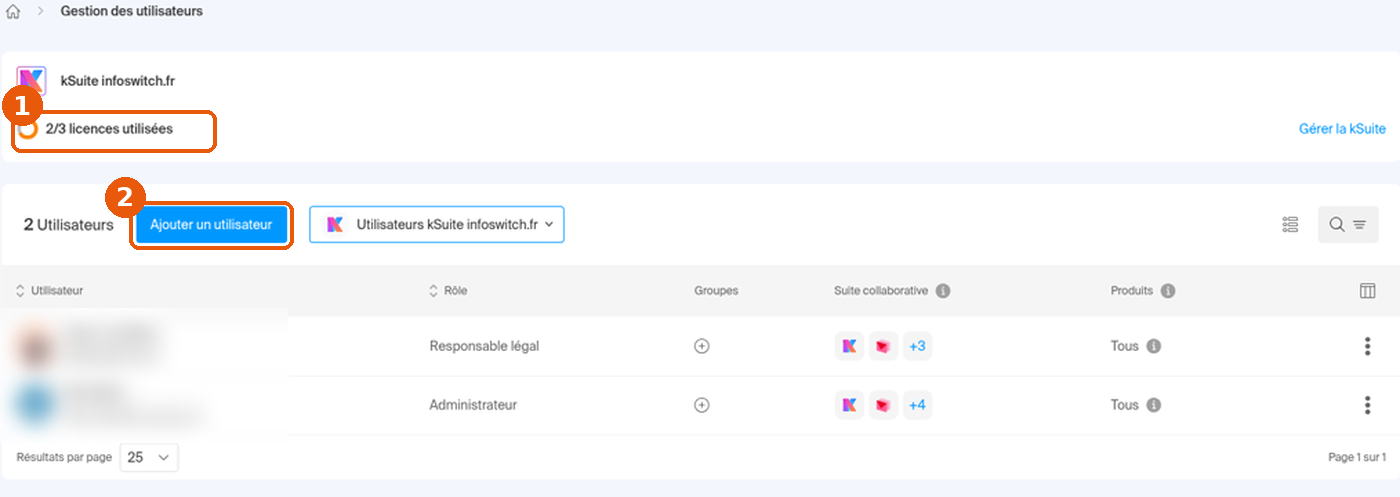Go to home via breadcrumb house icon
Image resolution: width=1400 pixels, height=497 pixels.
tap(13, 12)
